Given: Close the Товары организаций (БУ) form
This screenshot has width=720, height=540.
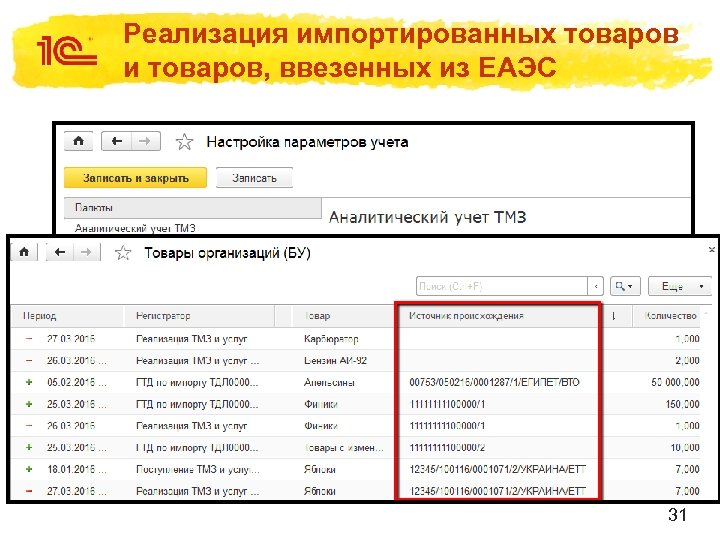Looking at the screenshot, I should pos(711,250).
